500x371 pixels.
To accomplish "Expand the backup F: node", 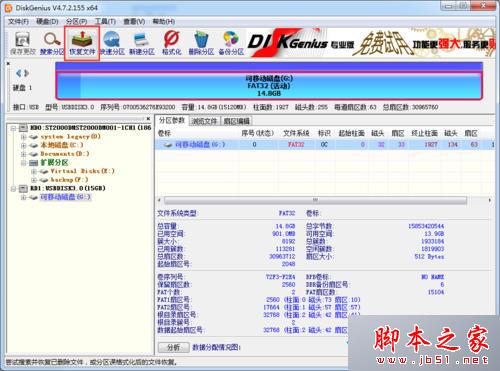I will 34,180.
